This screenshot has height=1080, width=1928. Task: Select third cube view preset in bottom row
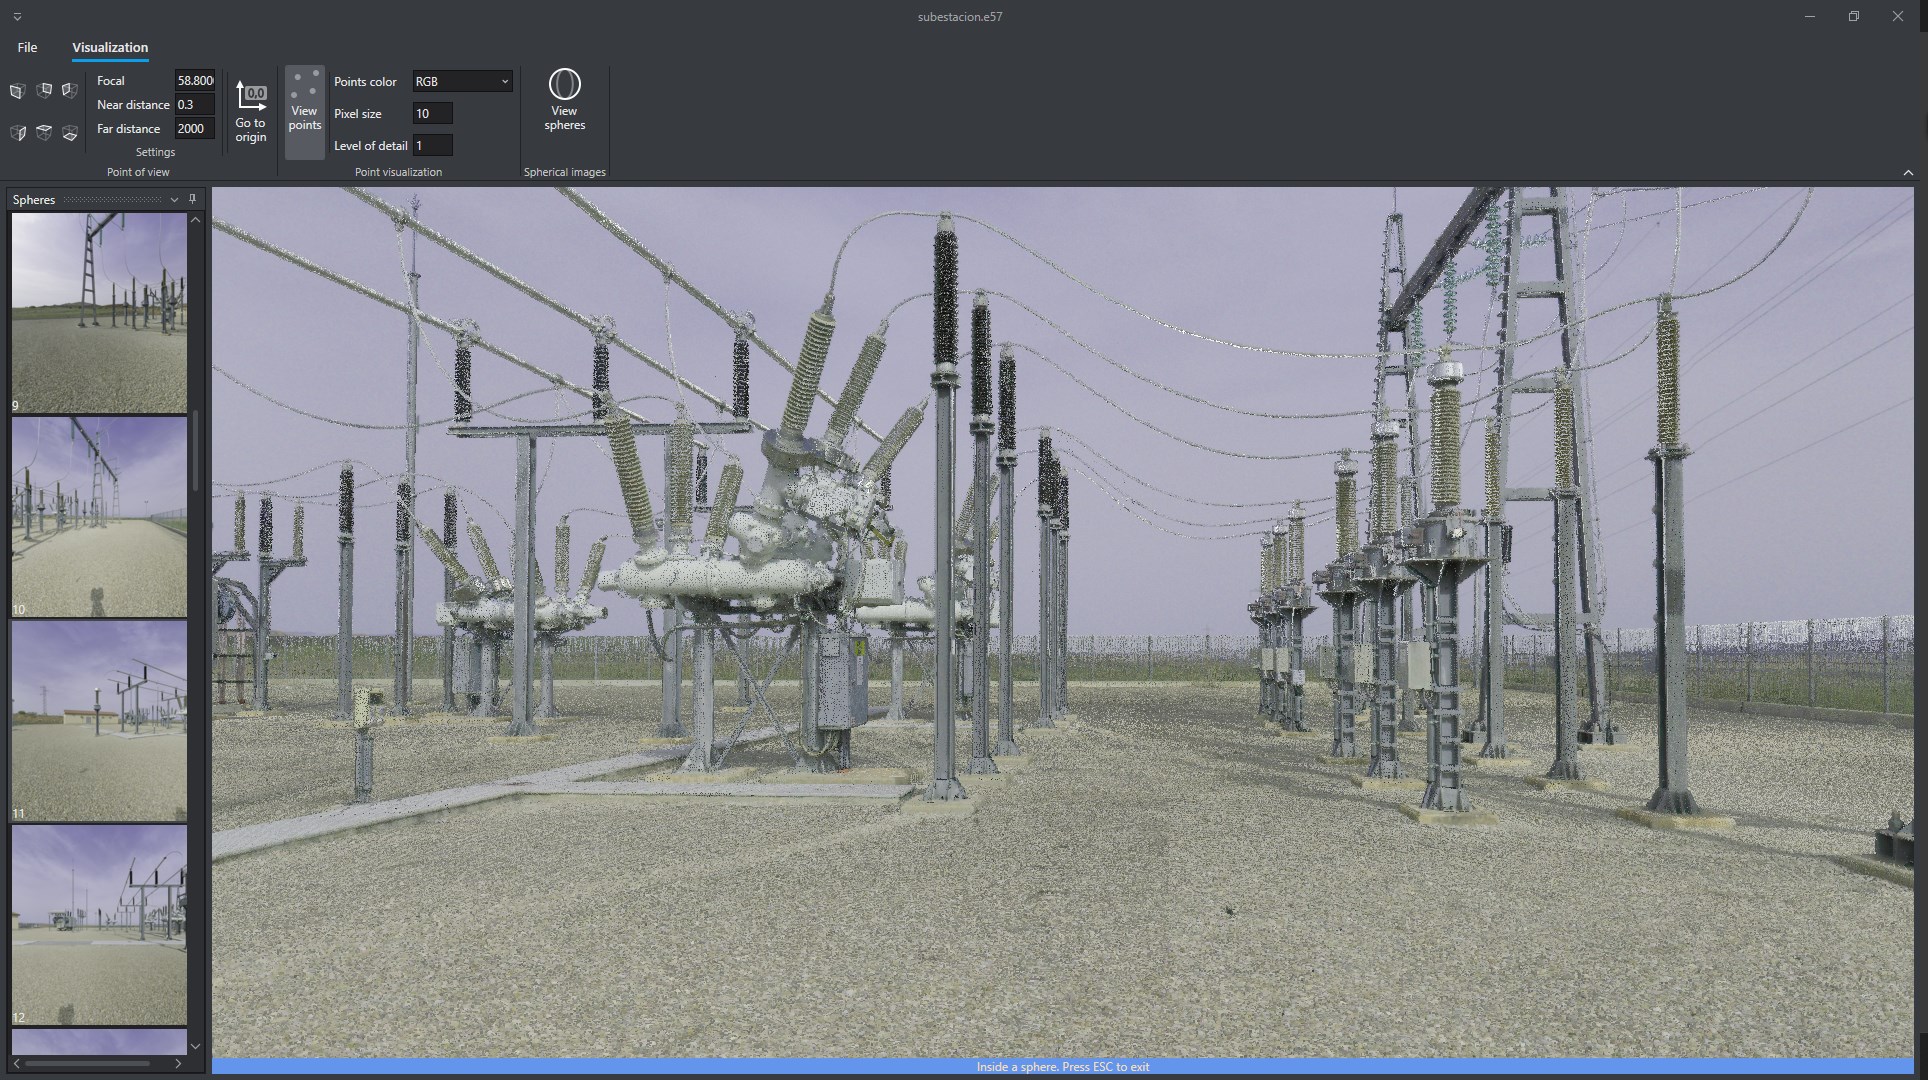70,133
